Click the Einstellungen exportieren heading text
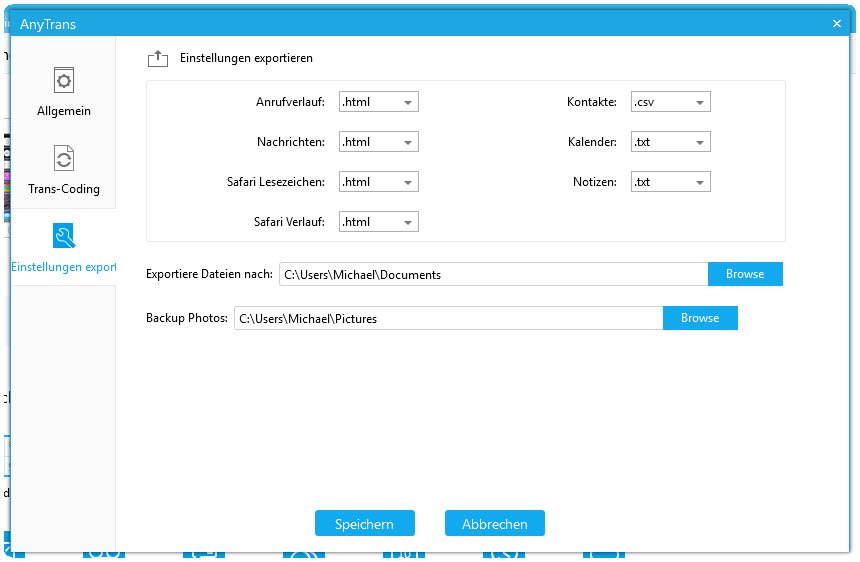The image size is (860, 562). (246, 58)
